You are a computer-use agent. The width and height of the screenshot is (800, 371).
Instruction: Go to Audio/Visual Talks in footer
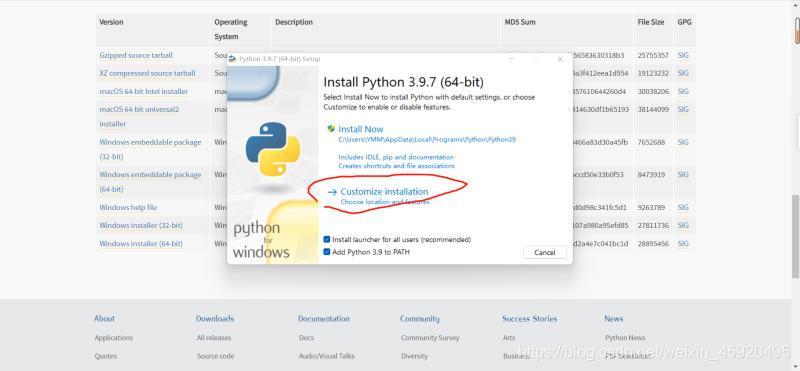pos(327,356)
